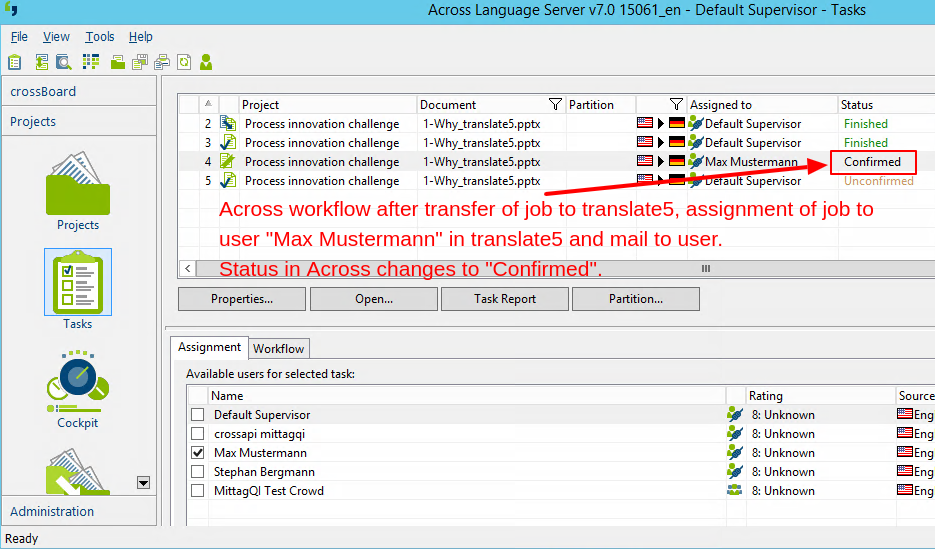935x549 pixels.
Task: Open the File menu
Action: click(19, 36)
